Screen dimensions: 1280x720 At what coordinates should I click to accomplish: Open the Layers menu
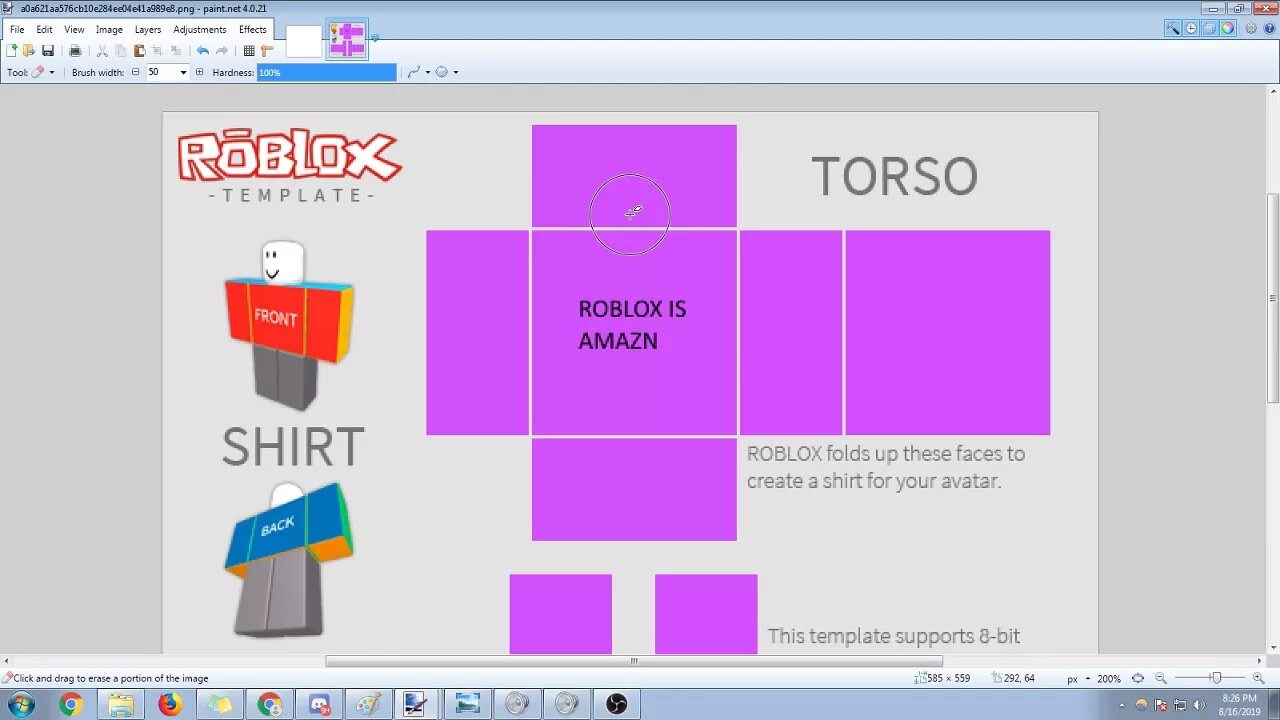(x=148, y=30)
